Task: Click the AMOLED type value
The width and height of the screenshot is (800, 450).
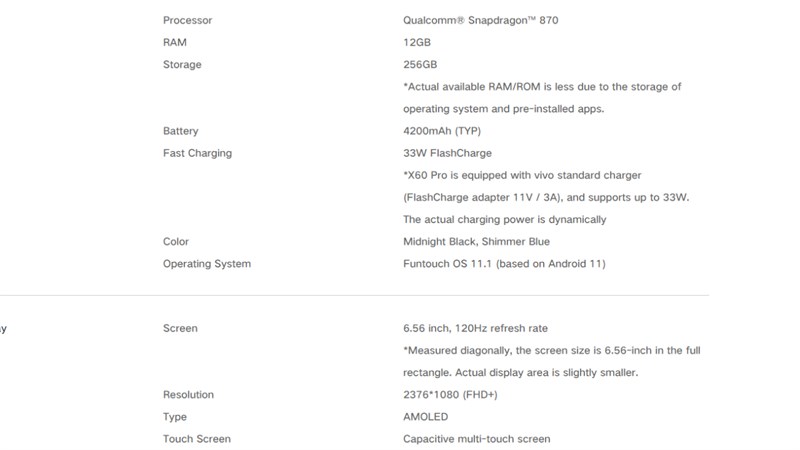Action: click(x=425, y=417)
